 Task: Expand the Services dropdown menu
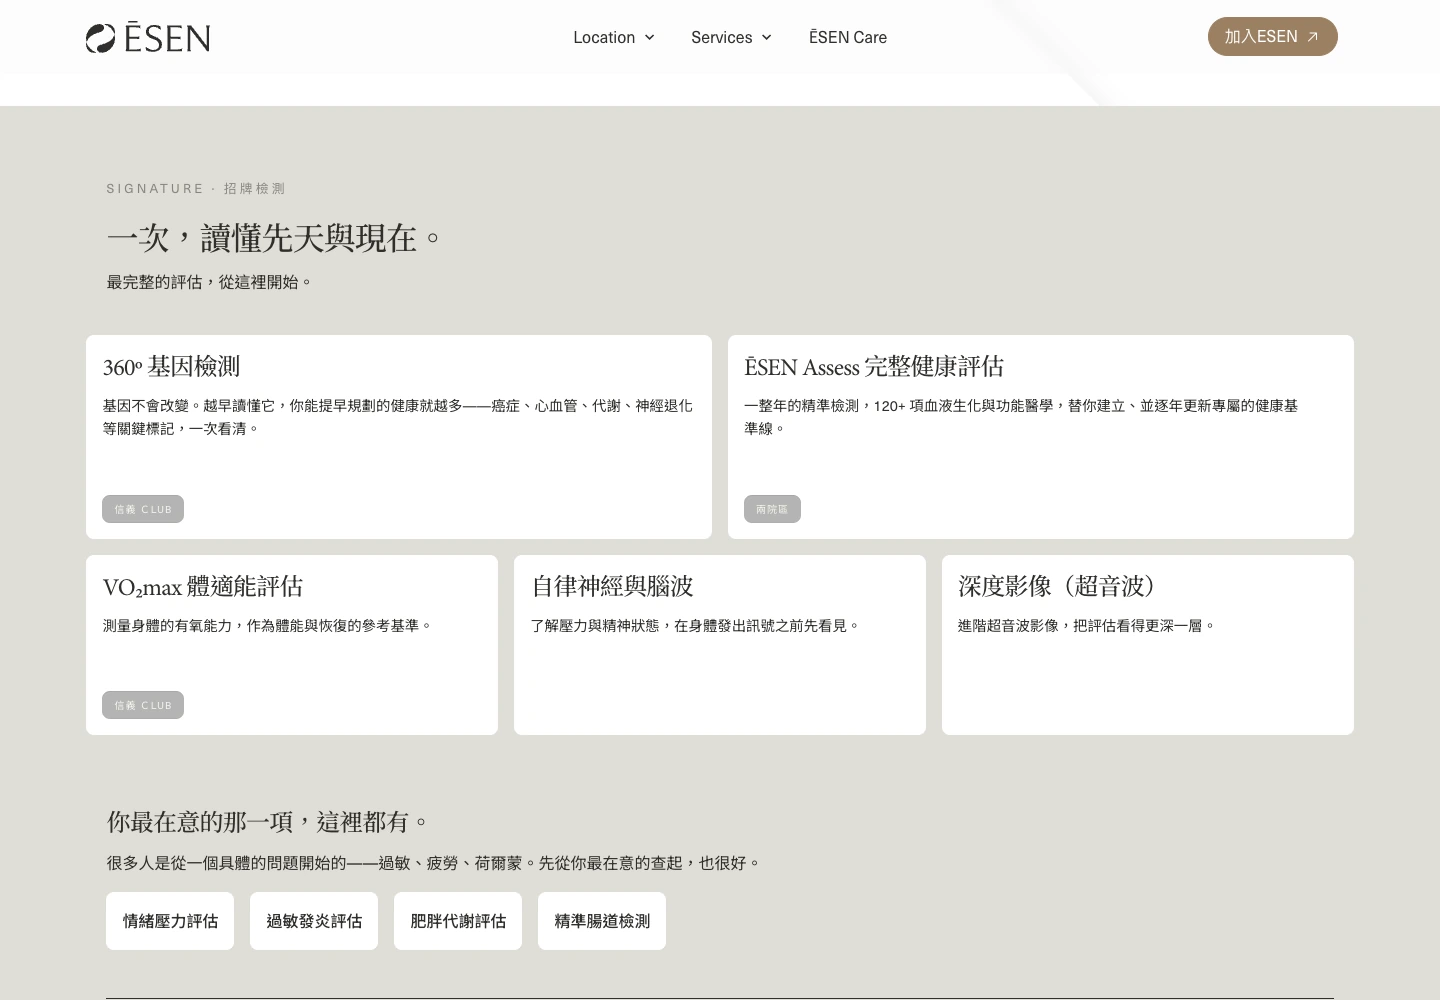coord(731,37)
